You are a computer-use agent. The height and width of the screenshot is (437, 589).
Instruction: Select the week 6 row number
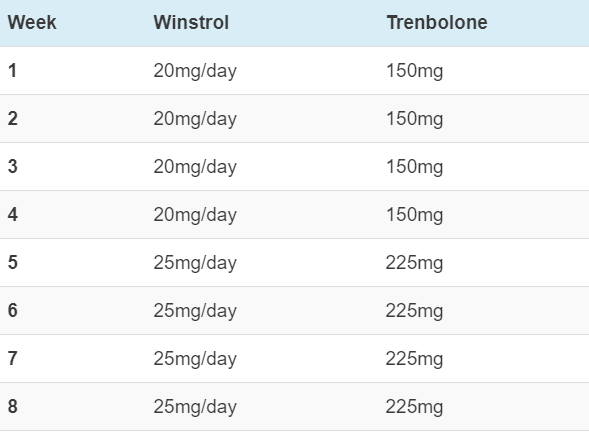12,310
